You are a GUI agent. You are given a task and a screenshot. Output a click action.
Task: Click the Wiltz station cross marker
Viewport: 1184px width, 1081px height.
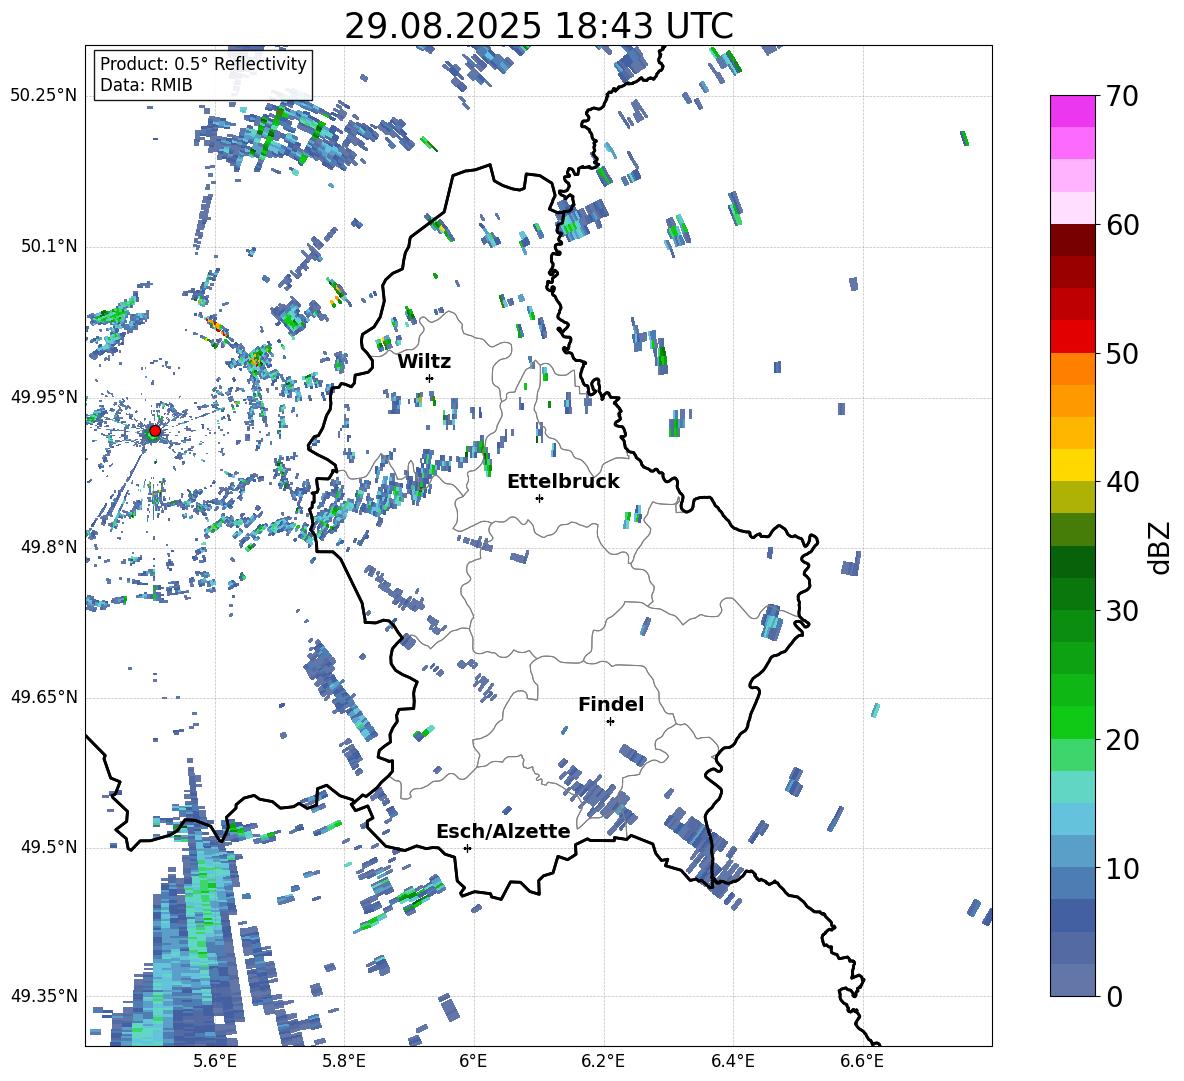pos(430,378)
